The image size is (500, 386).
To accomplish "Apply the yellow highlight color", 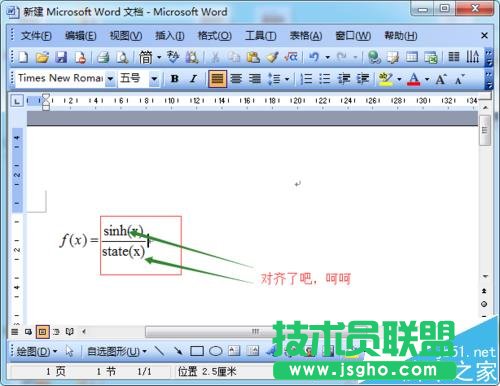I will pyautogui.click(x=386, y=79).
